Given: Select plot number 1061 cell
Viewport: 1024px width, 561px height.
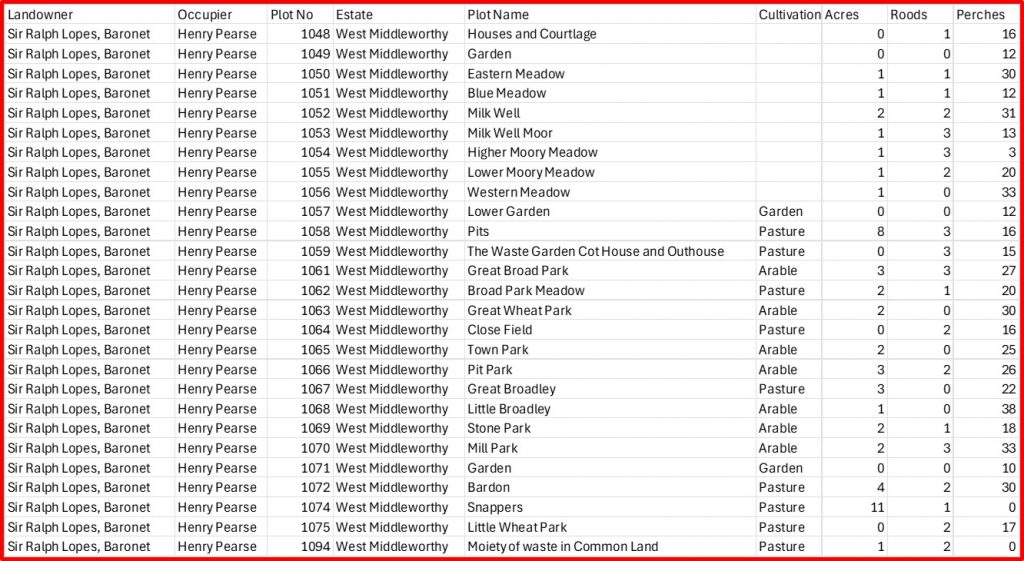Looking at the screenshot, I should point(300,270).
